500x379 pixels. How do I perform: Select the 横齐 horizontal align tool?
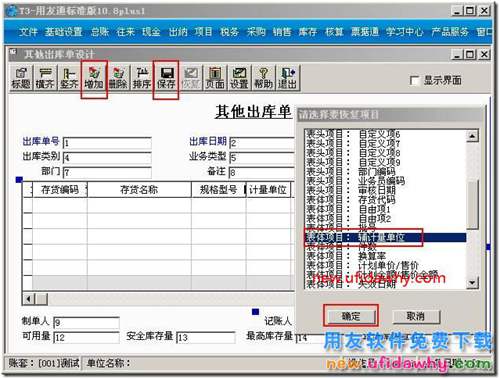click(45, 78)
